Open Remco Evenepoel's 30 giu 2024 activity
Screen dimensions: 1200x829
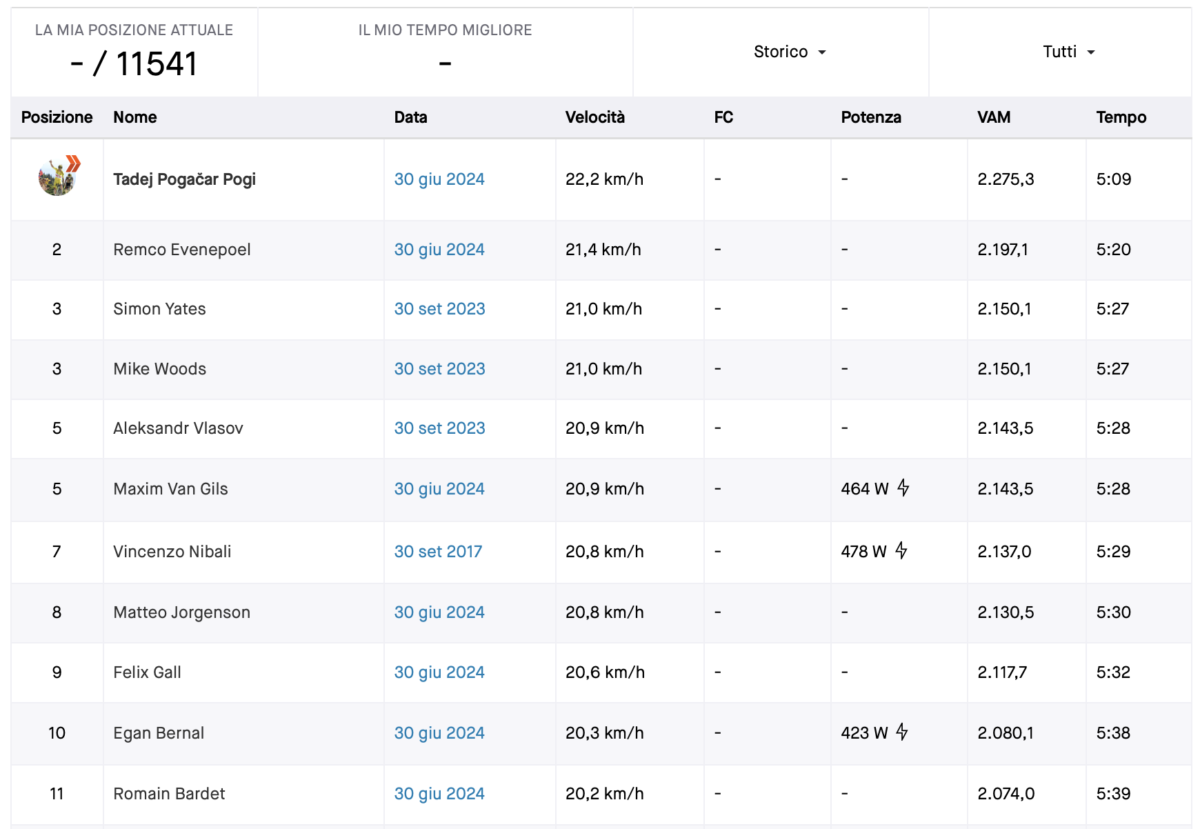(439, 249)
